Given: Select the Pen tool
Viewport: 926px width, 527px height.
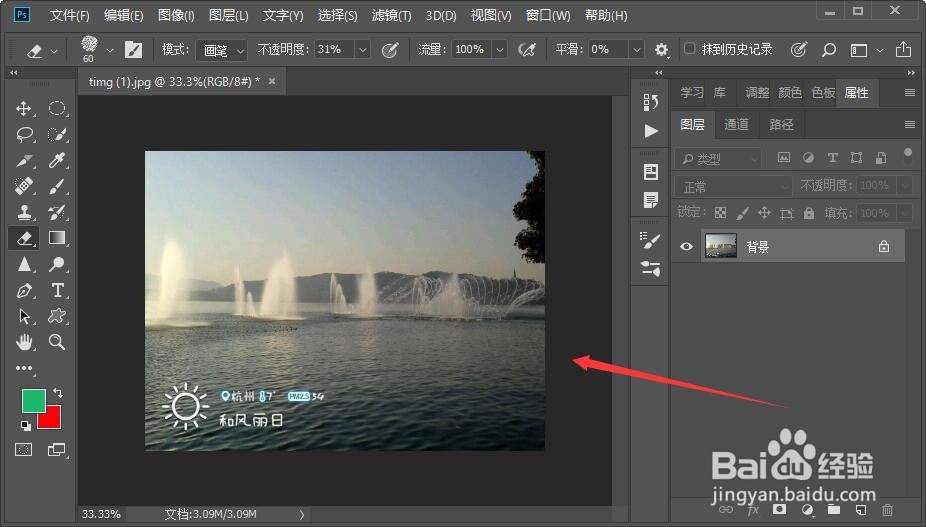Looking at the screenshot, I should click(x=24, y=290).
